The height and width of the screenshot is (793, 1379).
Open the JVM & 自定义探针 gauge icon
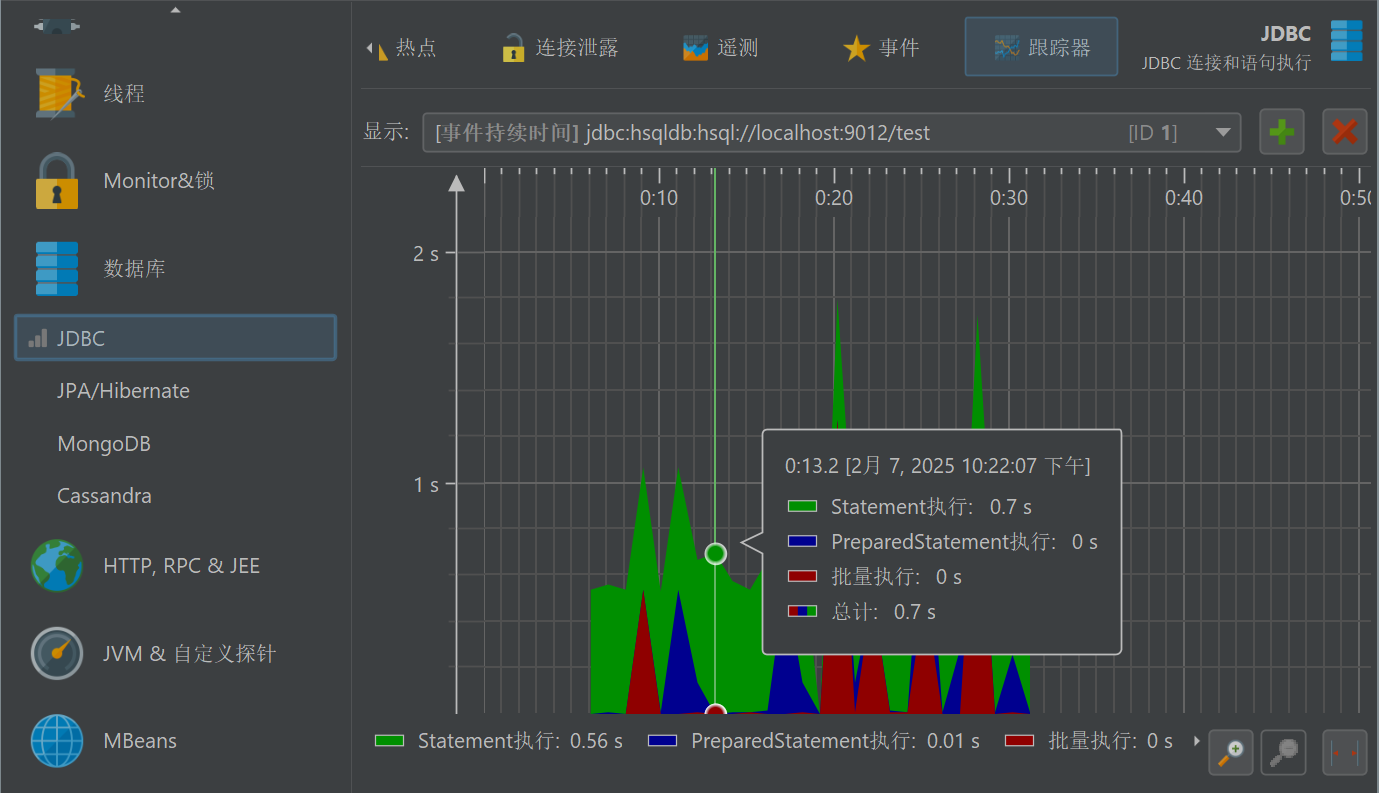point(57,653)
